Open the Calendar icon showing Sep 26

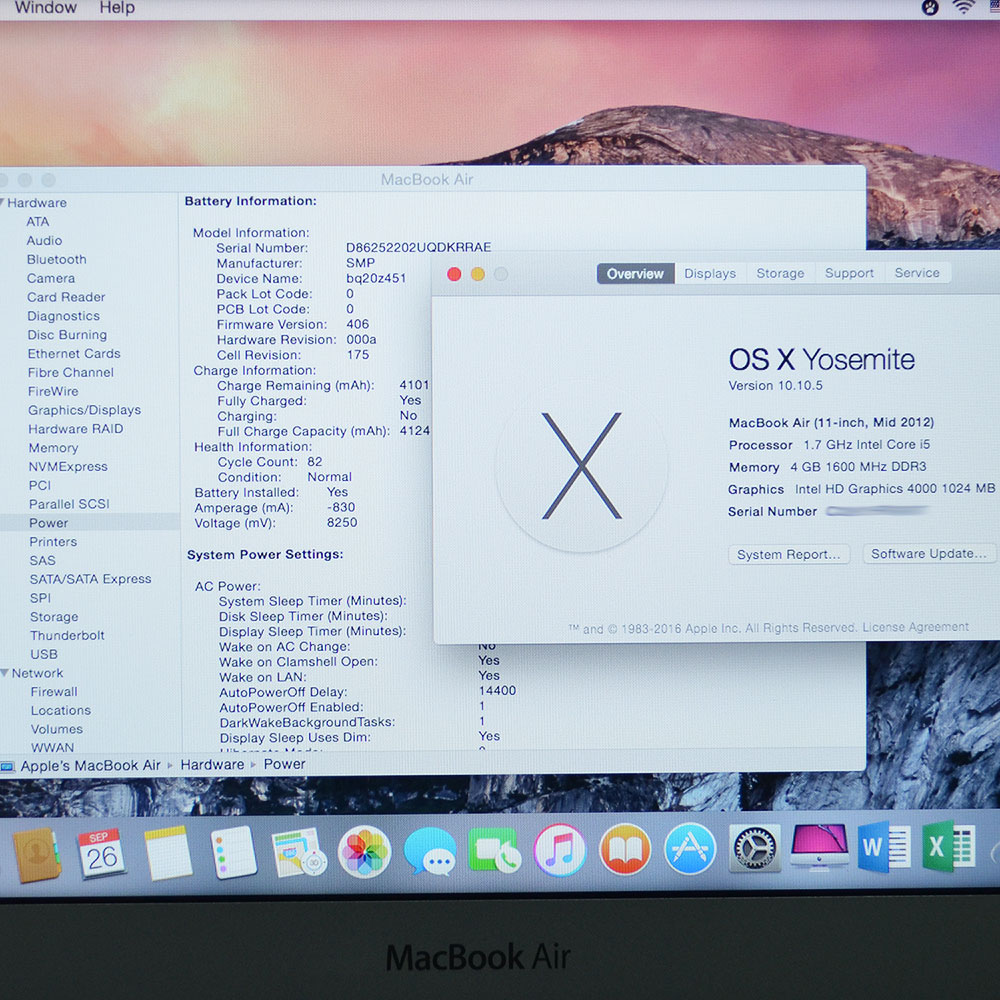tap(101, 853)
